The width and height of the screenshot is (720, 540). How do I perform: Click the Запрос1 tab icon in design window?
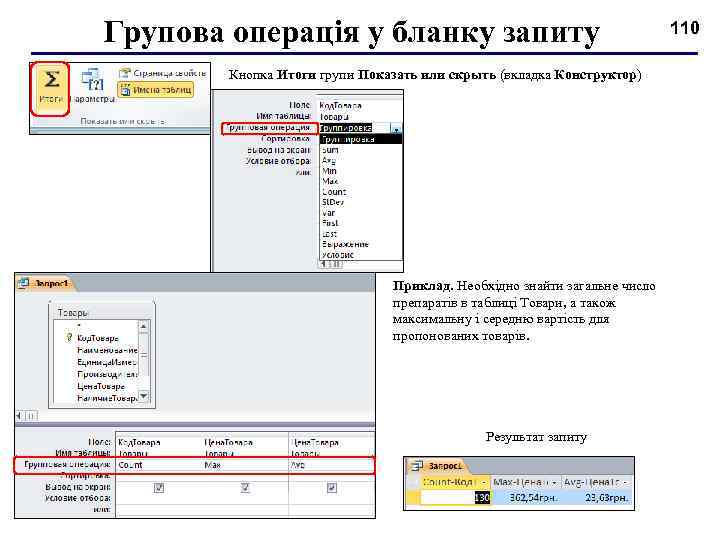point(23,283)
